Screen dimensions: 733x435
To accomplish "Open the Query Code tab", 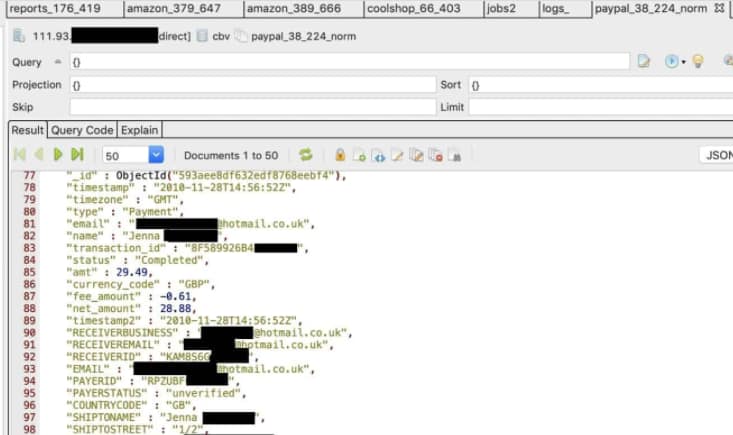I will 82,130.
